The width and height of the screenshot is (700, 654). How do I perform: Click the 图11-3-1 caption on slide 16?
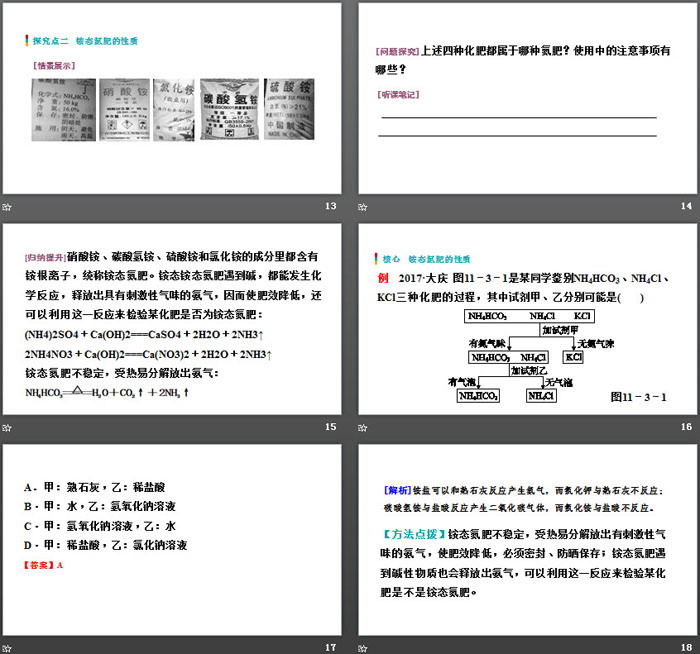click(x=637, y=396)
